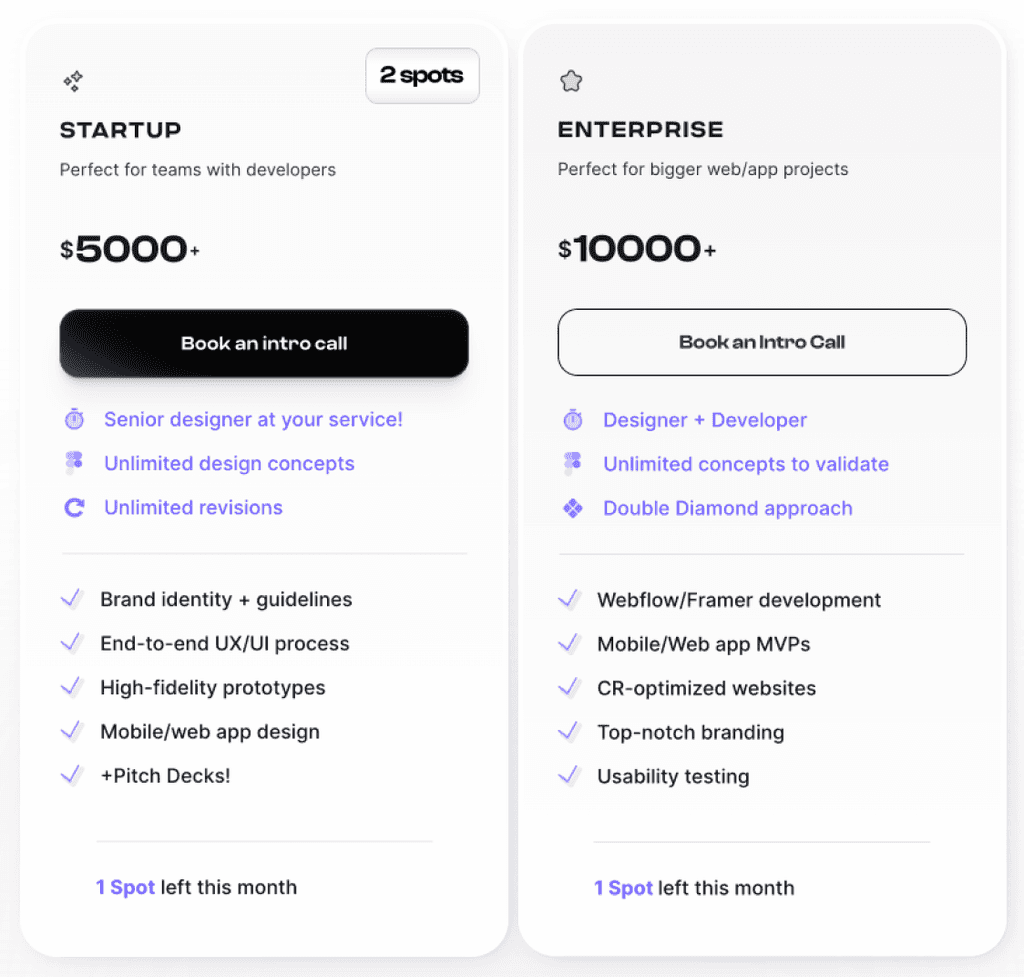Select the Senior designer at your service link
1024x977 pixels.
pyautogui.click(x=251, y=419)
